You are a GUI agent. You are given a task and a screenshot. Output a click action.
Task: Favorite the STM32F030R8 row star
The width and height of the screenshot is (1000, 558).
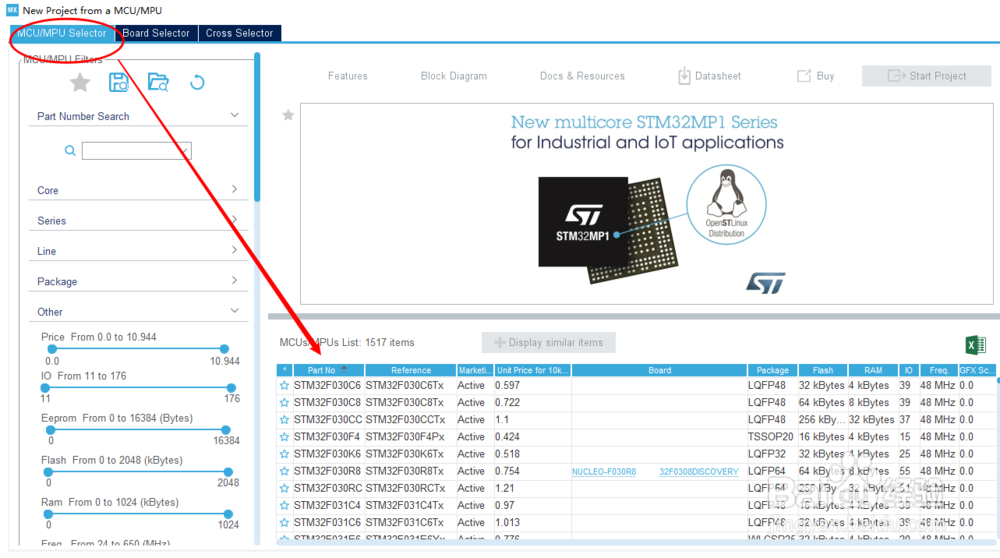[284, 471]
